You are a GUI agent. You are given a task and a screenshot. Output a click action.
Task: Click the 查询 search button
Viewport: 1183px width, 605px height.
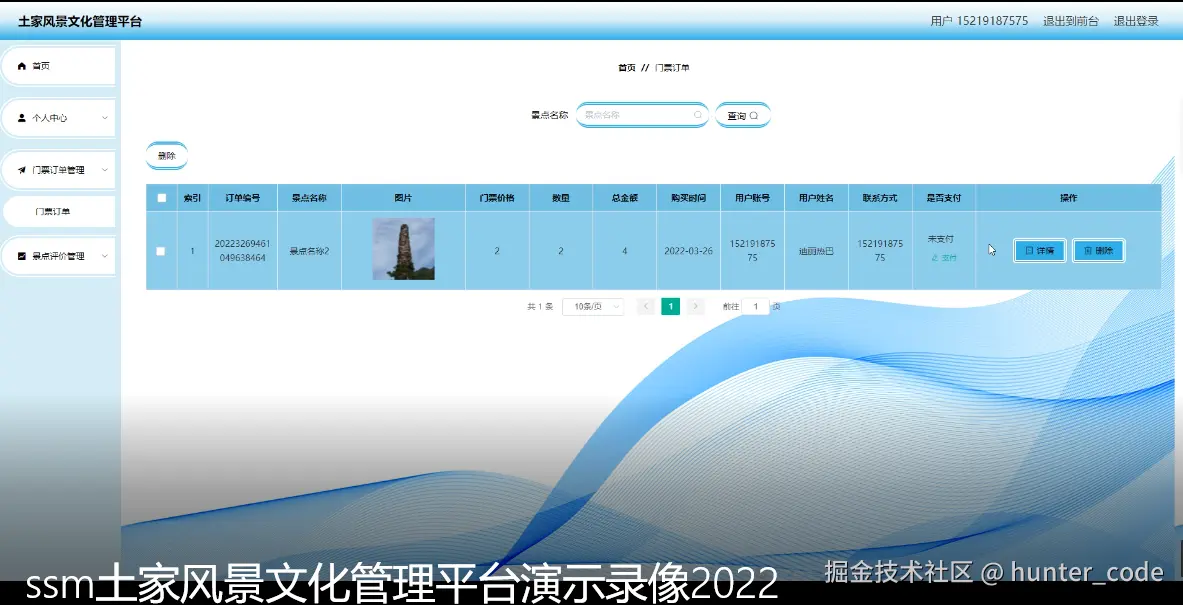pos(742,115)
